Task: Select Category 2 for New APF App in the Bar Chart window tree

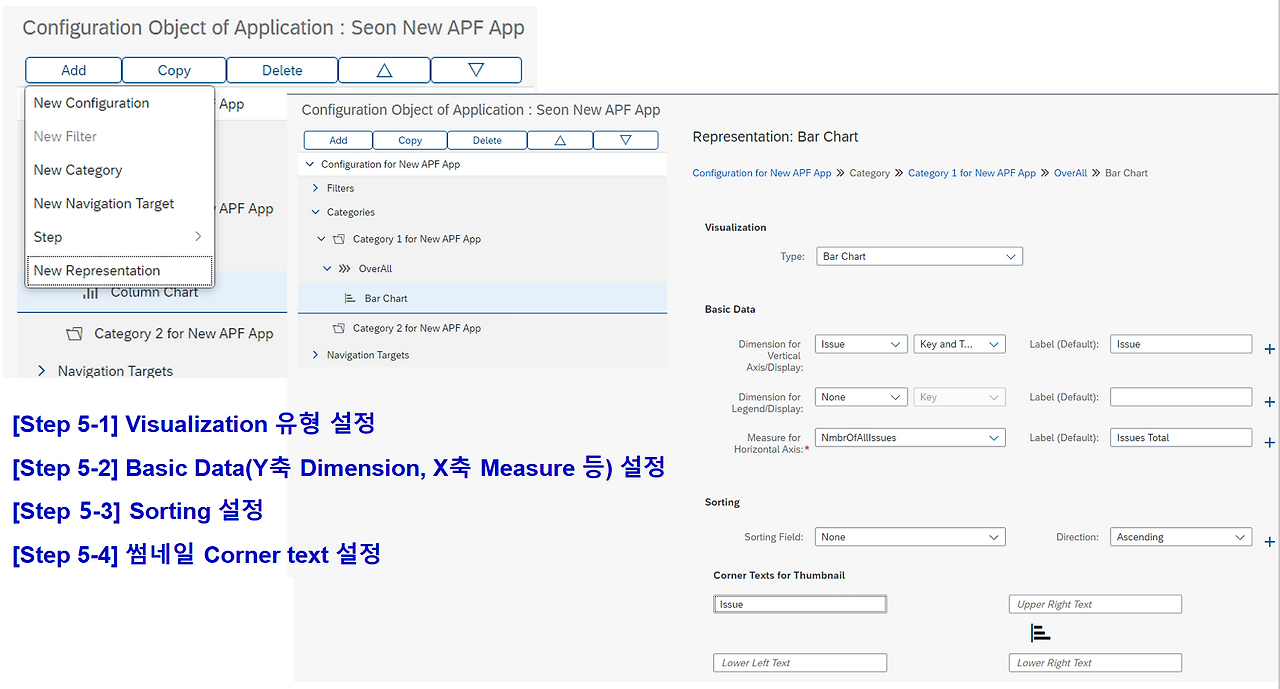Action: [483, 328]
